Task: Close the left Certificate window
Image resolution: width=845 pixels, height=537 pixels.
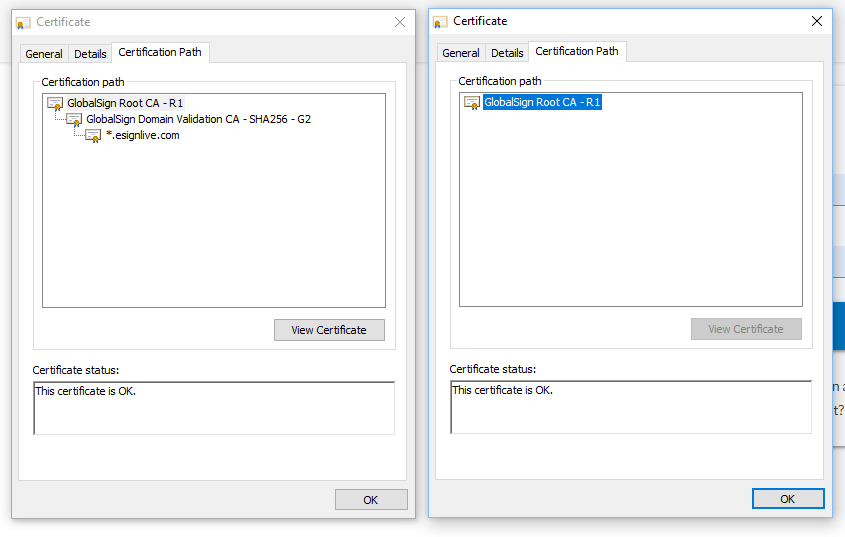Action: [400, 22]
